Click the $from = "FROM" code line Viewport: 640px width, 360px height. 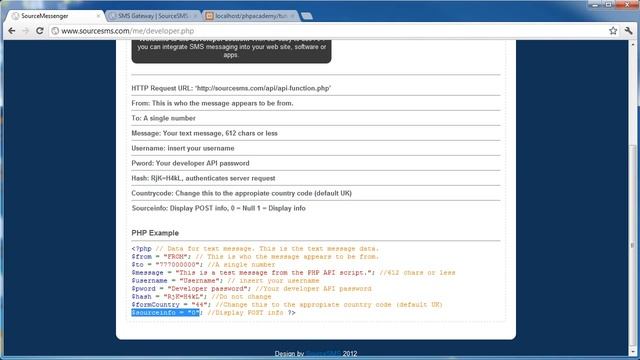(255, 257)
